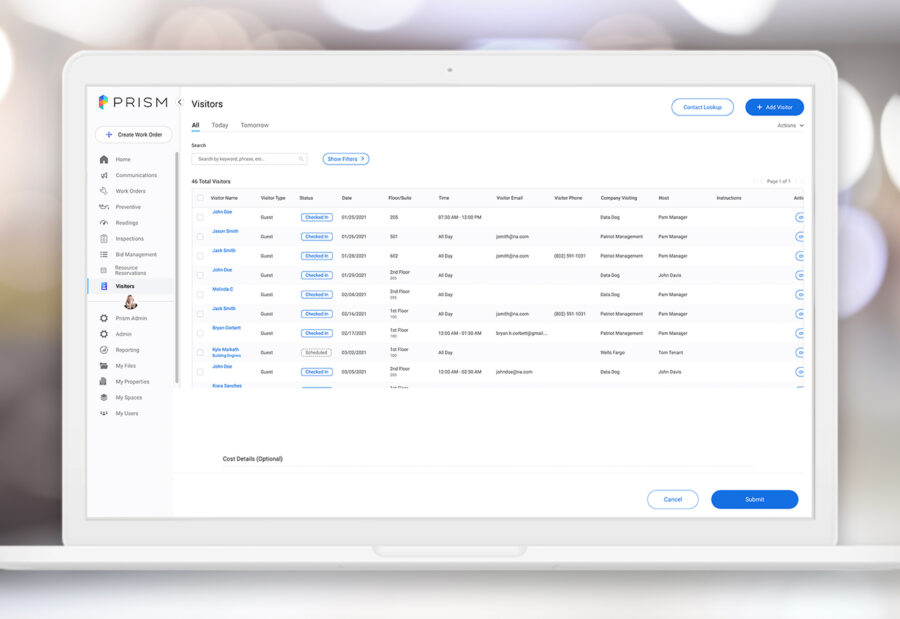Click the Add Visitor button

point(773,107)
